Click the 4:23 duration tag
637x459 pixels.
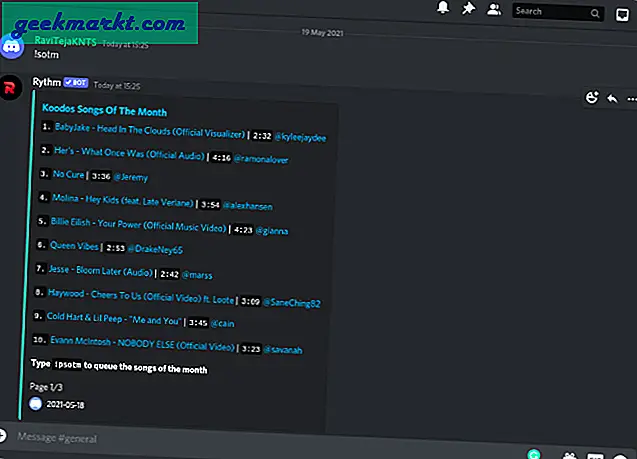click(243, 230)
